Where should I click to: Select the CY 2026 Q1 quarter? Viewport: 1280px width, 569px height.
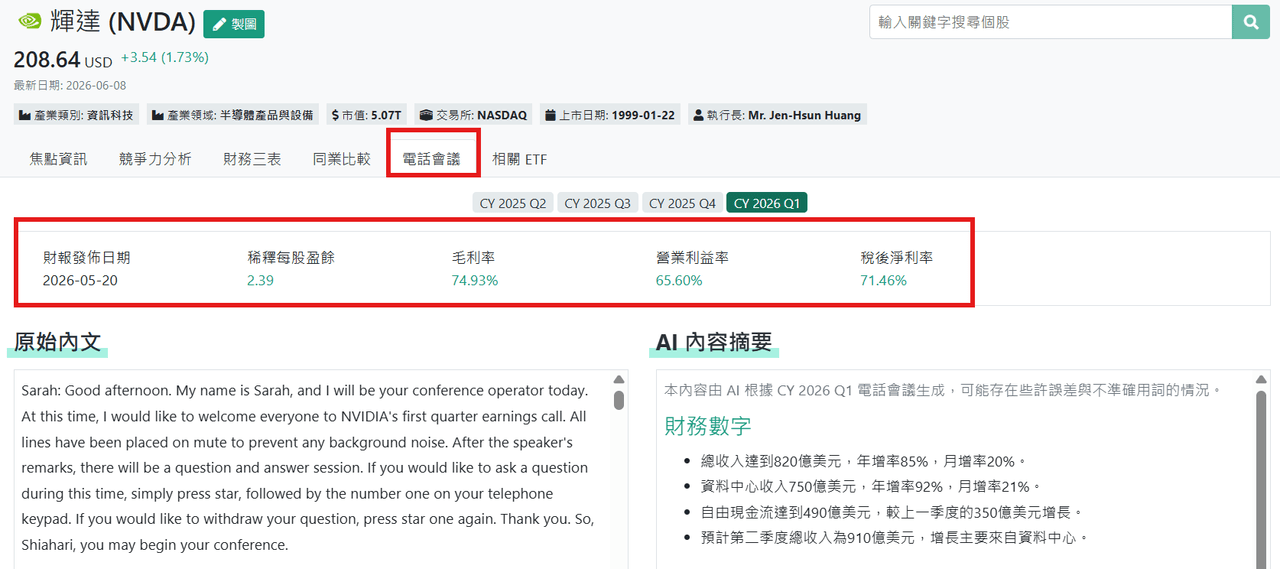tap(767, 203)
